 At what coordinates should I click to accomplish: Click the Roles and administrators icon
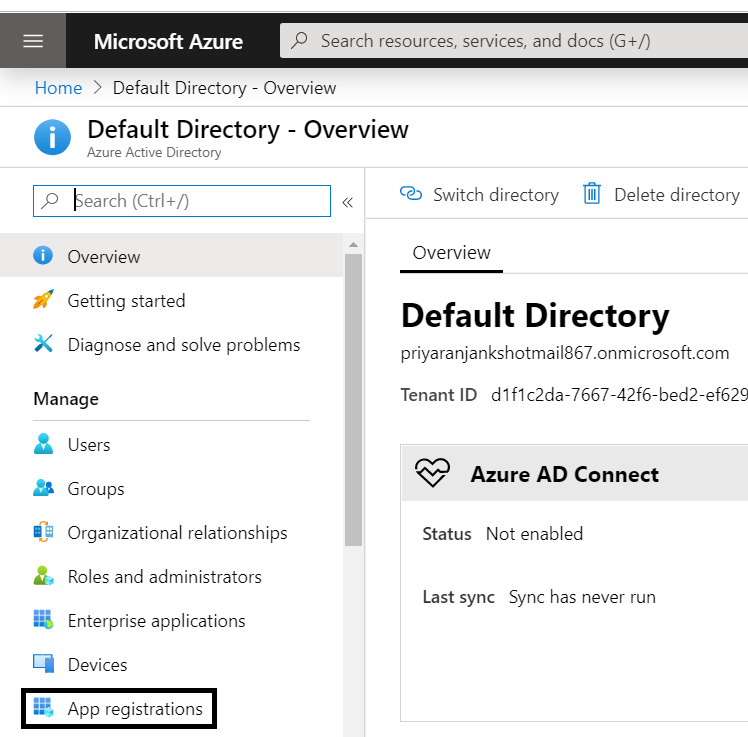[43, 576]
